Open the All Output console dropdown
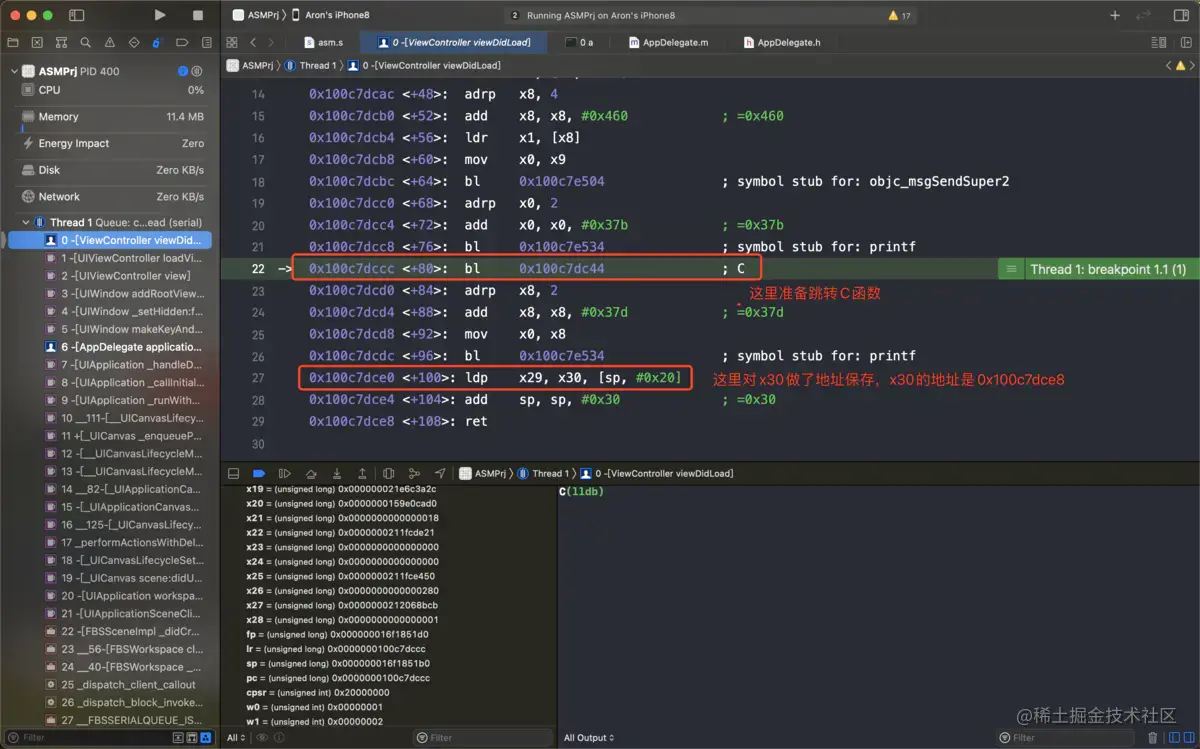 [588, 738]
